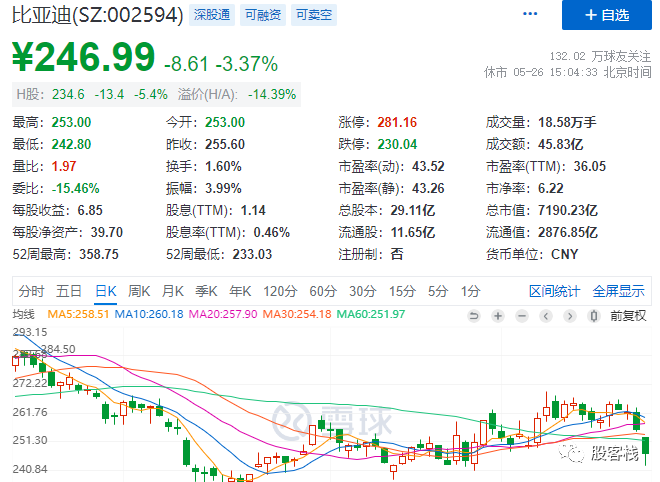Click the 涨停 value 281.16

pyautogui.click(x=397, y=122)
